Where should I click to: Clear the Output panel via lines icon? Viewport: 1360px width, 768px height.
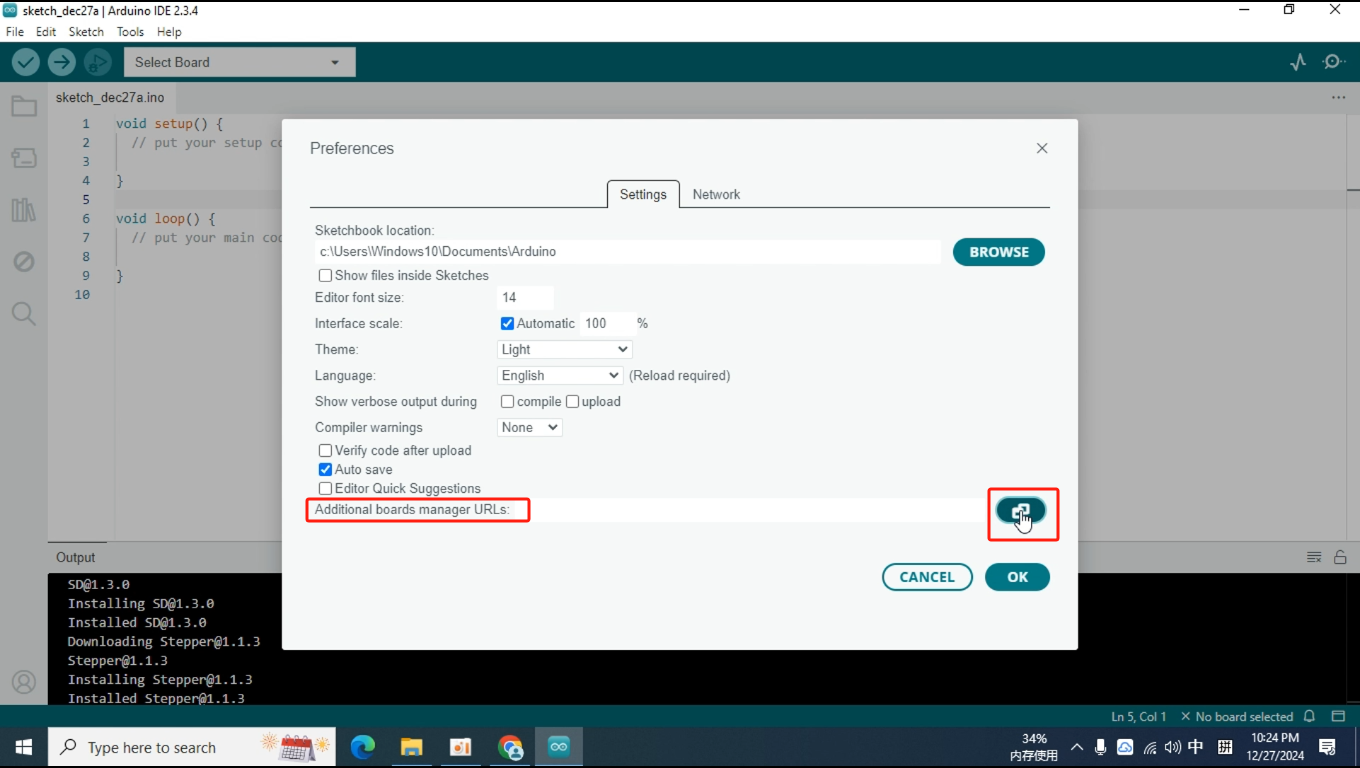click(1314, 557)
